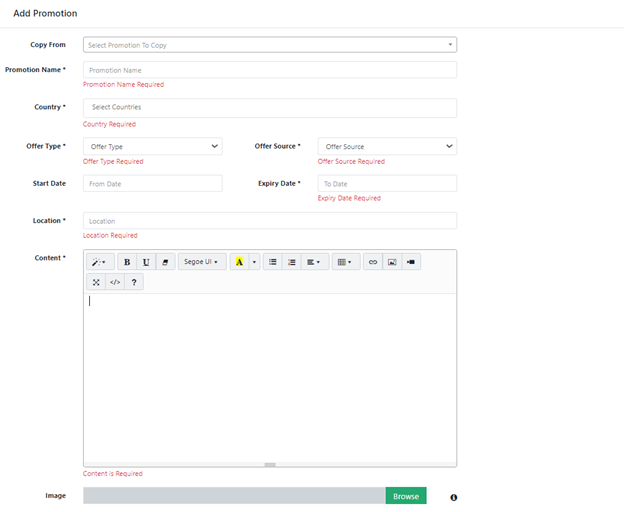Remove font style with eraser icon
Screen dimensions: 624x512
(165, 262)
